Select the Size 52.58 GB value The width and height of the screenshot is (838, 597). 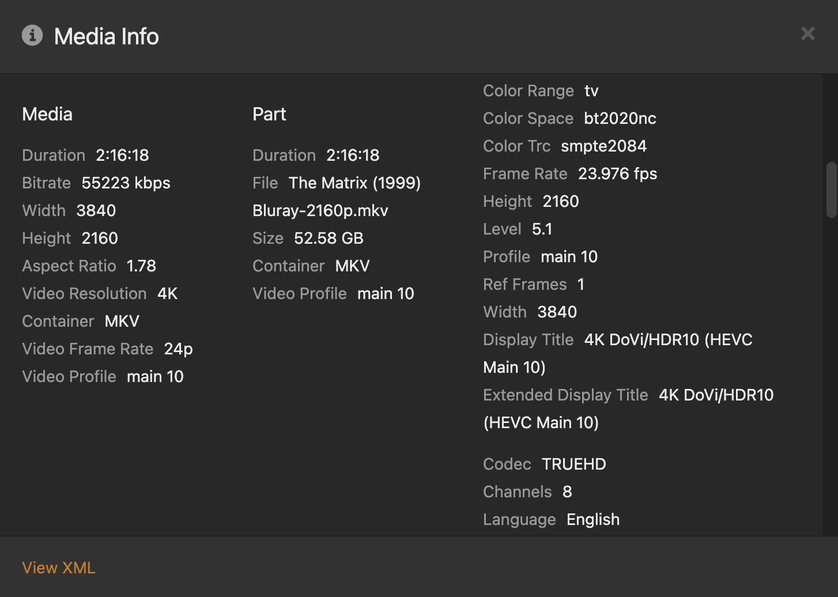329,238
